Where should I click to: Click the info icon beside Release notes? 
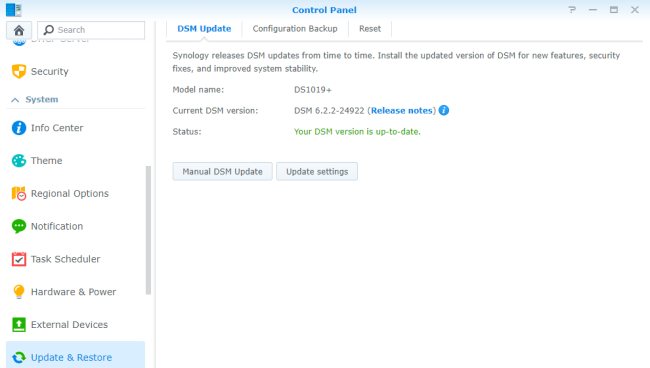[x=444, y=110]
